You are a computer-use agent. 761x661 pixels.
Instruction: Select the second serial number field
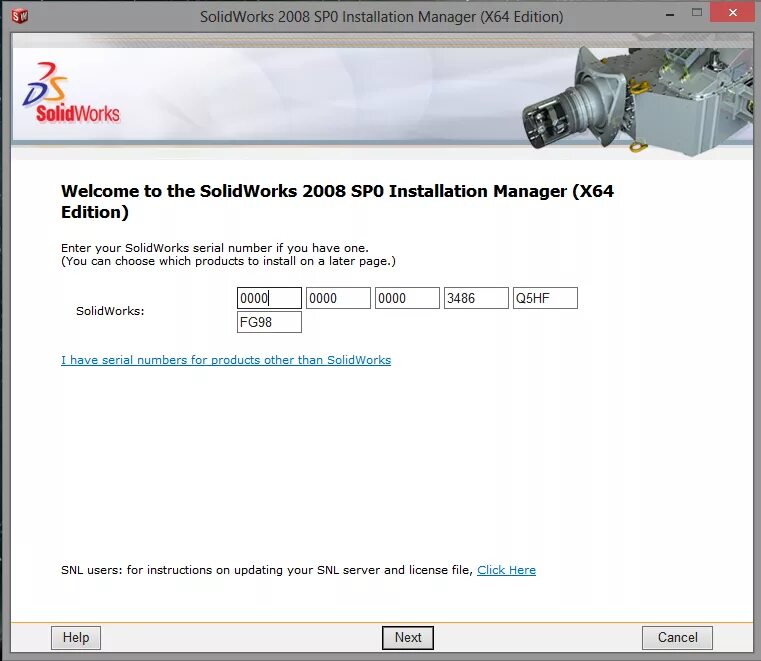[338, 298]
